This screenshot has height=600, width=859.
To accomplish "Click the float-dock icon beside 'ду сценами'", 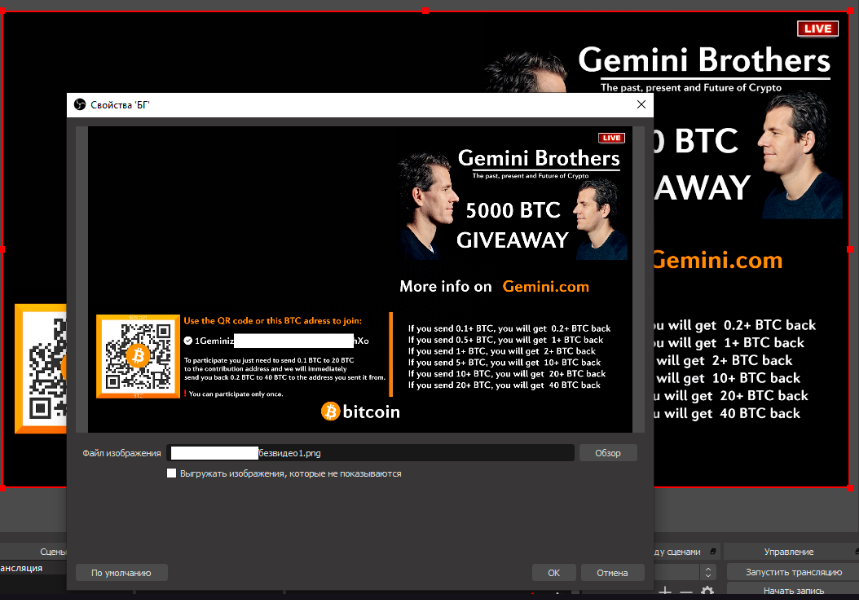I will 713,551.
